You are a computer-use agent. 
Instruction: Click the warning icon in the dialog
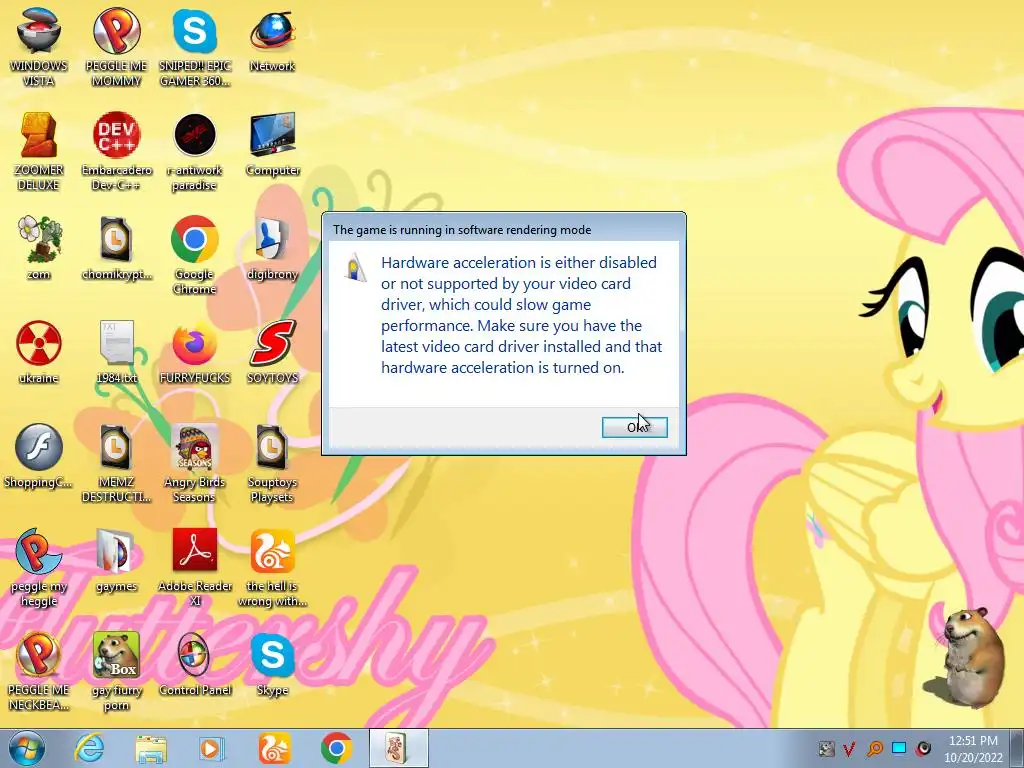click(x=356, y=267)
